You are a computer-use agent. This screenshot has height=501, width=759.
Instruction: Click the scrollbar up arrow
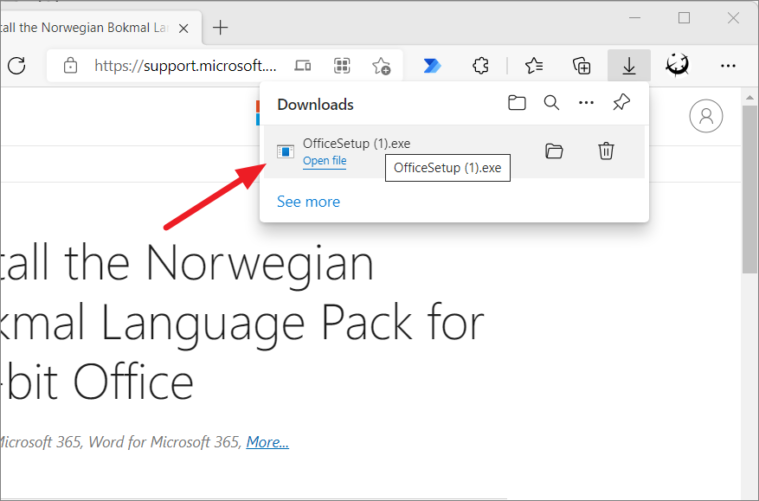(x=750, y=97)
